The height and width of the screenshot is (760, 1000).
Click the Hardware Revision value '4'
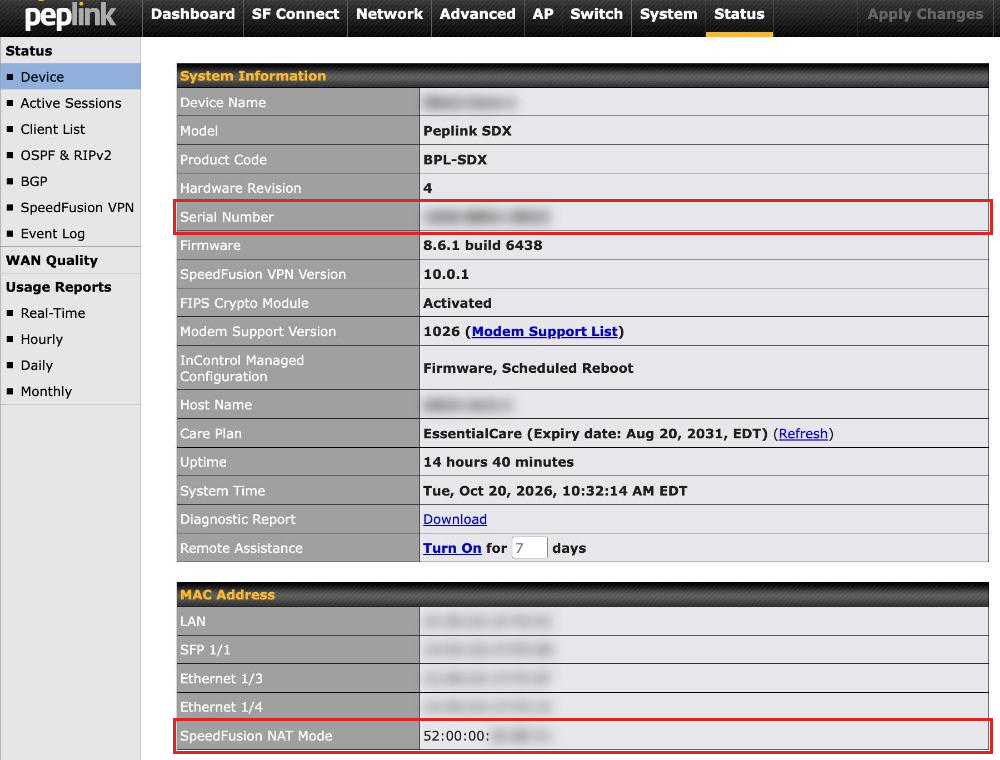[x=427, y=188]
